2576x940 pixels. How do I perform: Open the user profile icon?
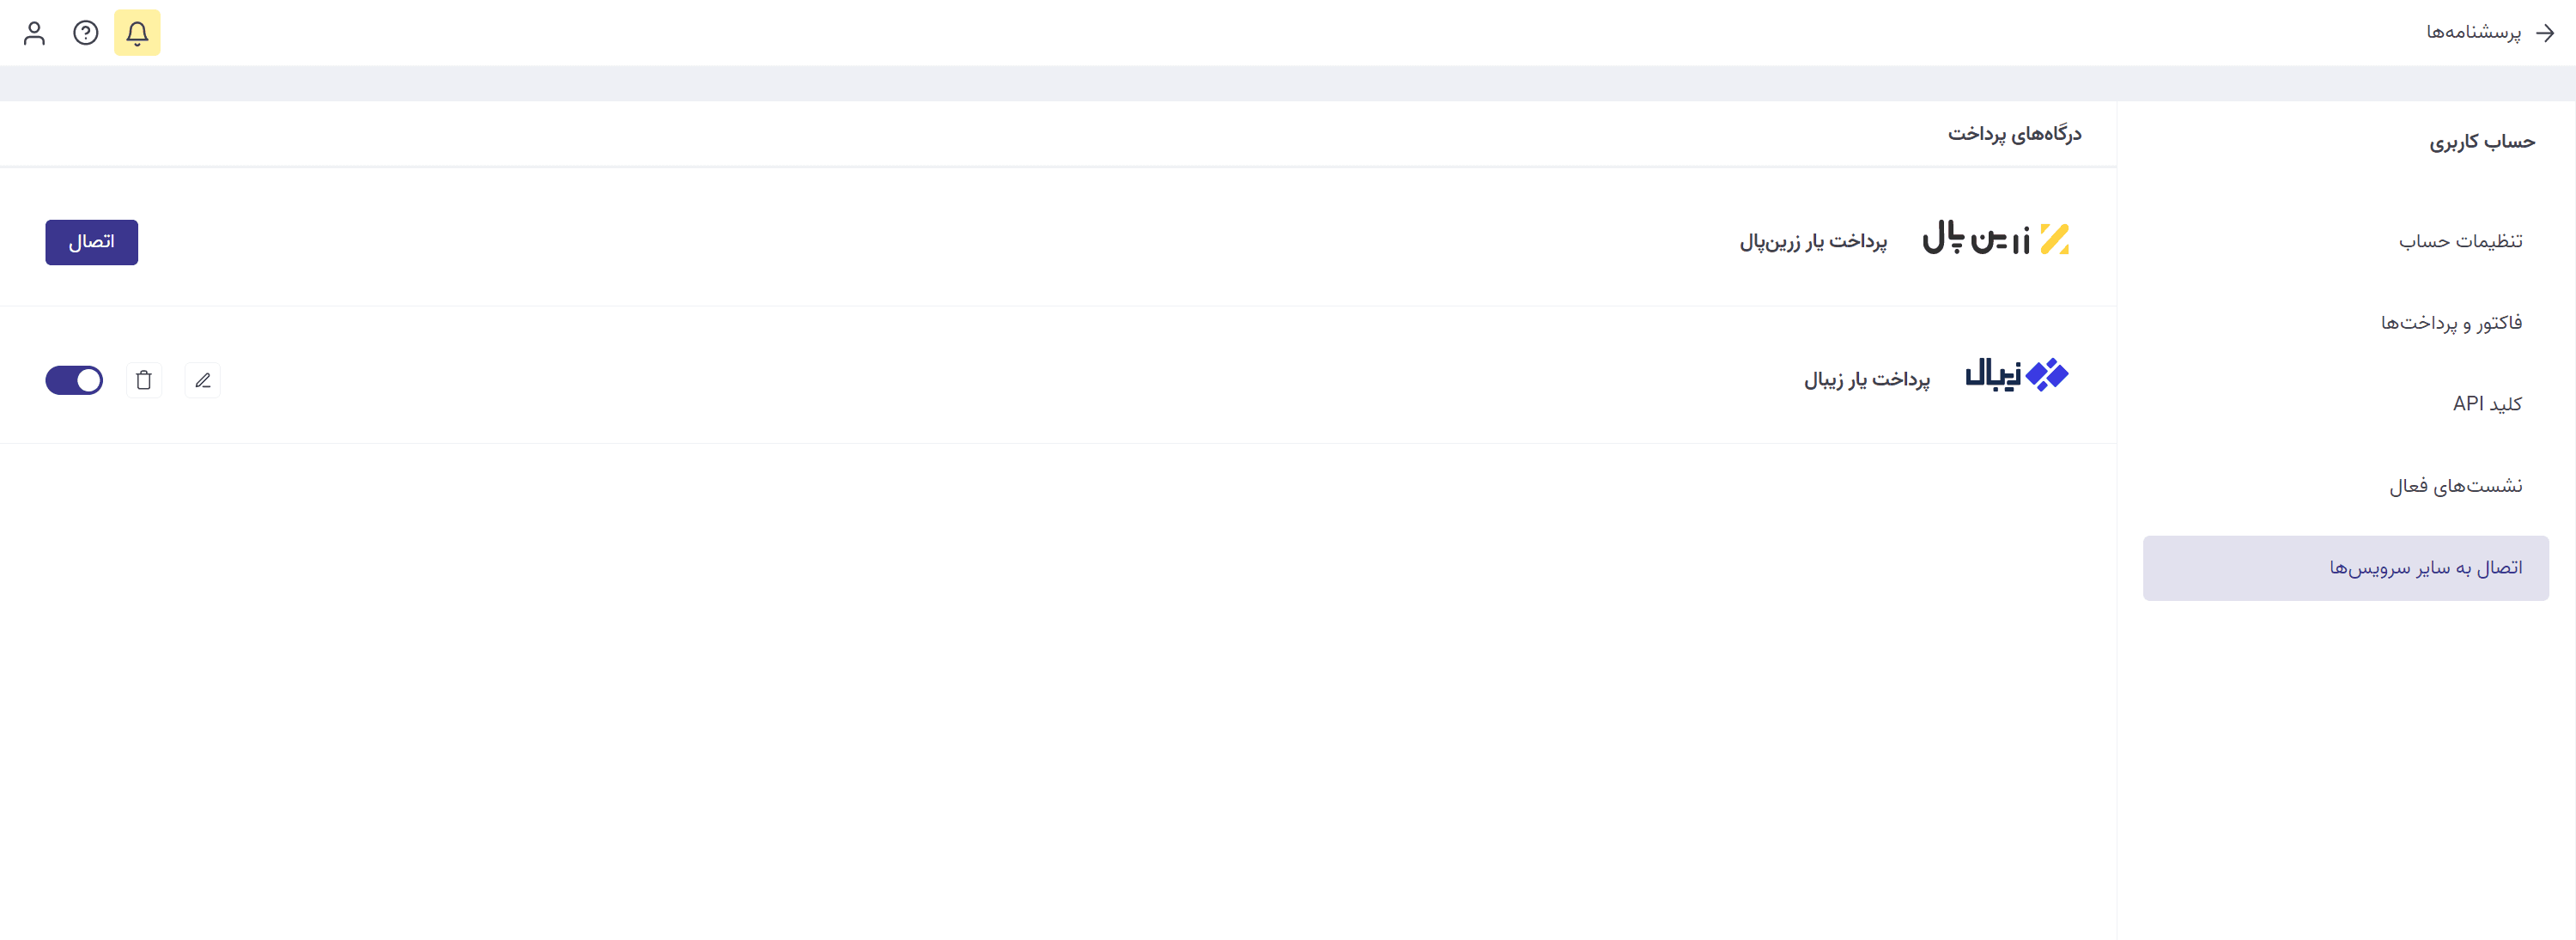(x=34, y=33)
